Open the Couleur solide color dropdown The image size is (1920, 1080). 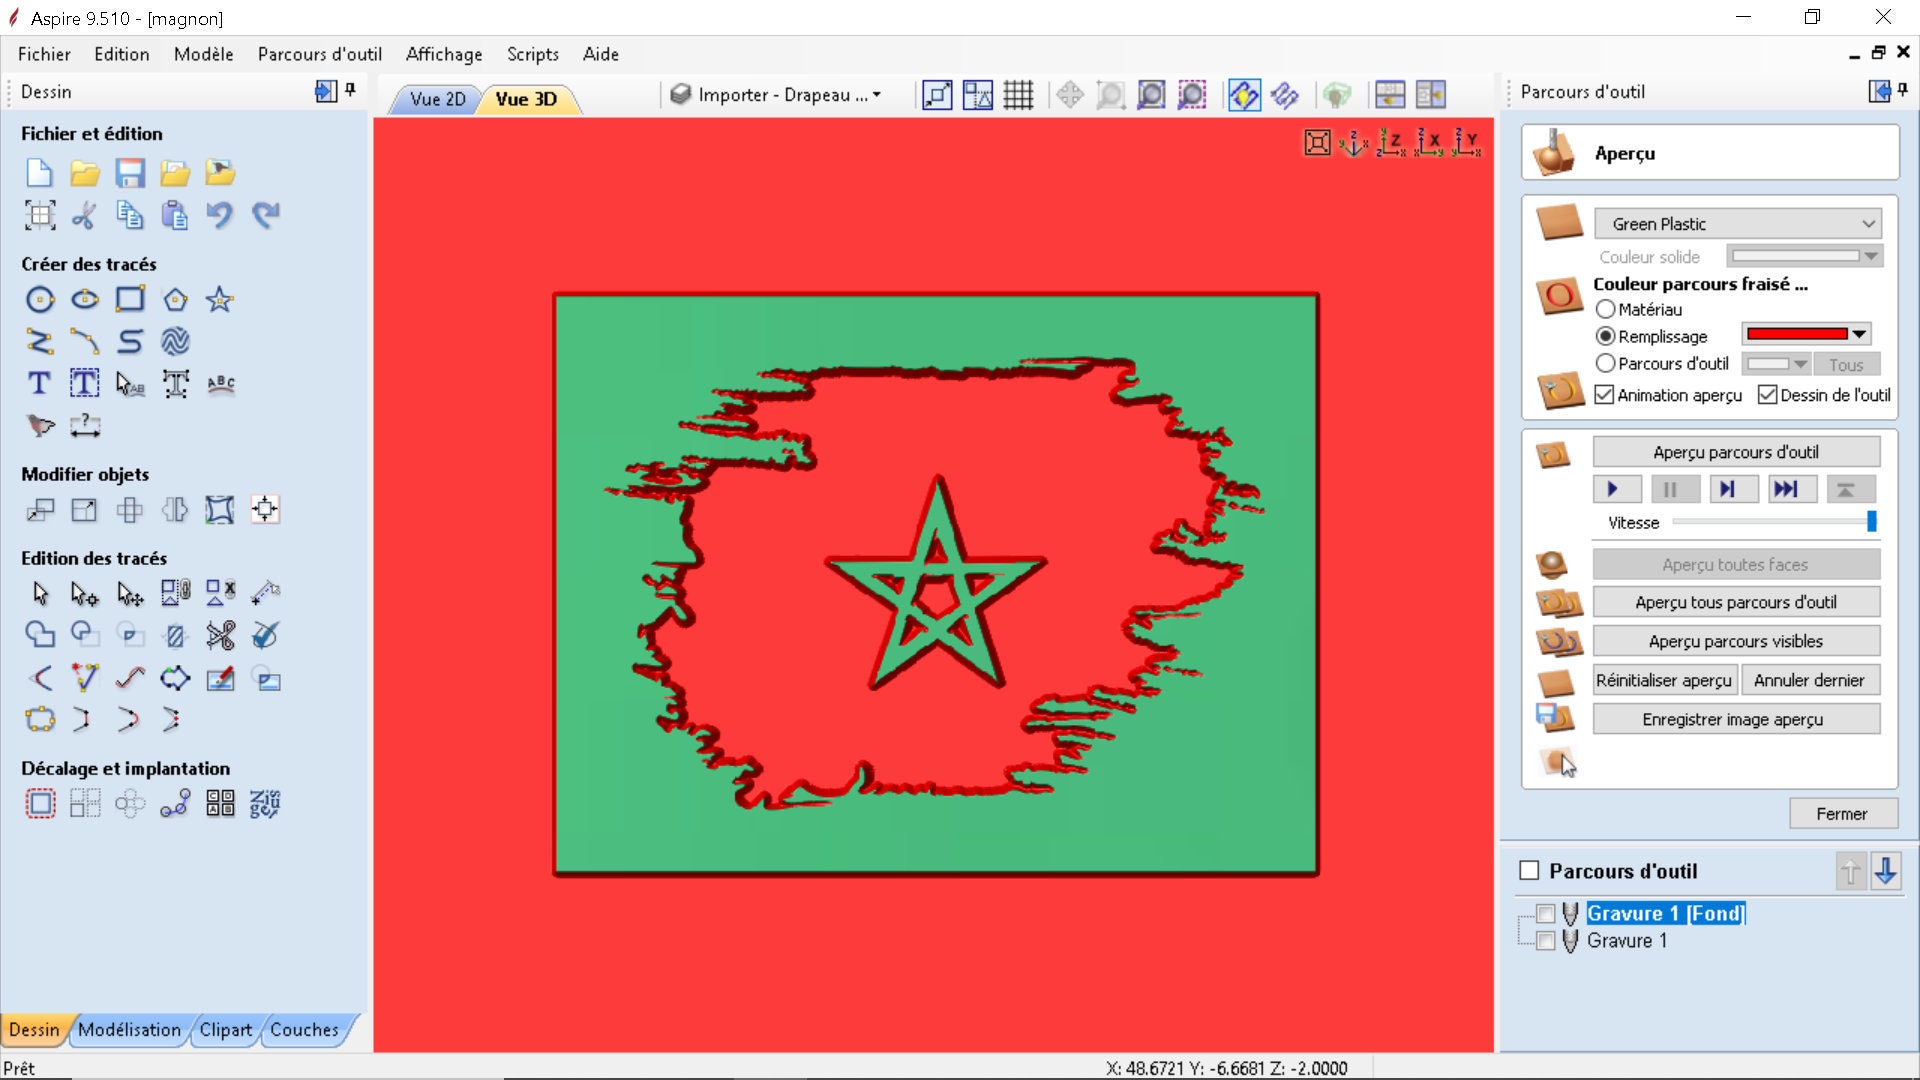[1869, 257]
